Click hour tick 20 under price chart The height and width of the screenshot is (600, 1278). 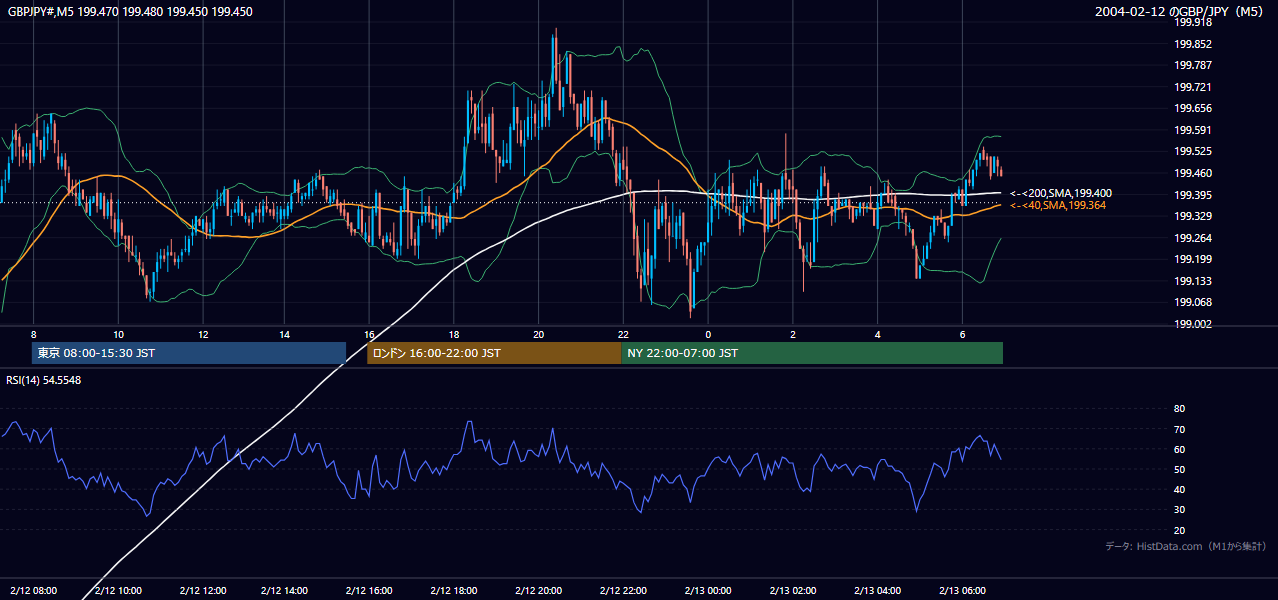539,334
